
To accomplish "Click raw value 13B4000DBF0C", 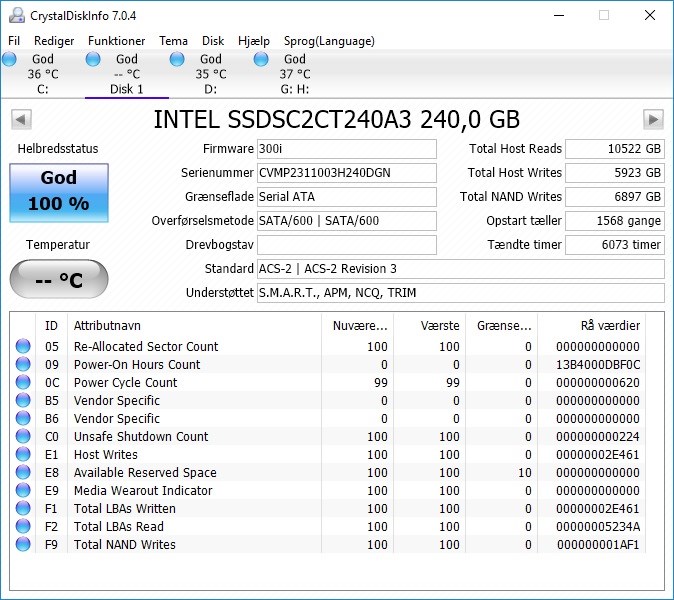I will pos(598,364).
